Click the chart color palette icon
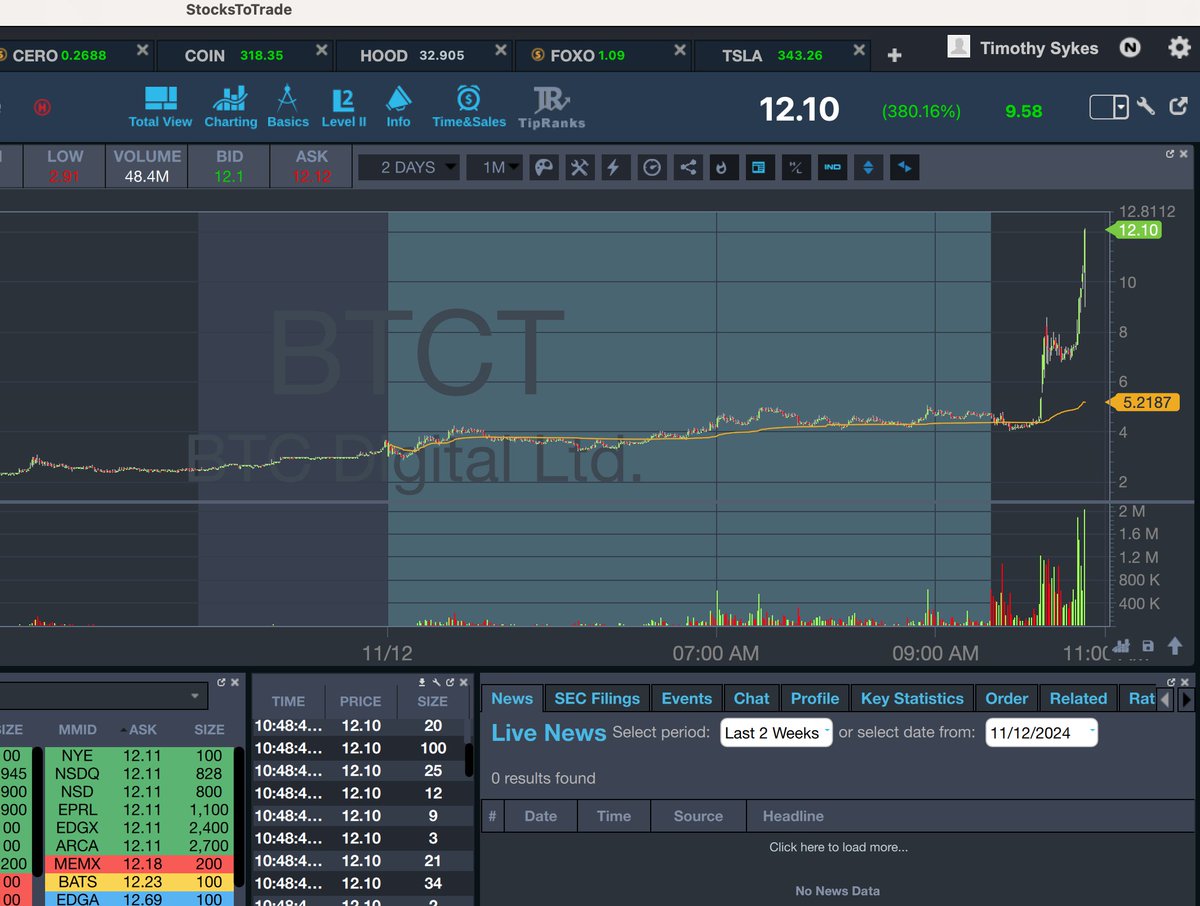The image size is (1200, 906). click(x=543, y=168)
